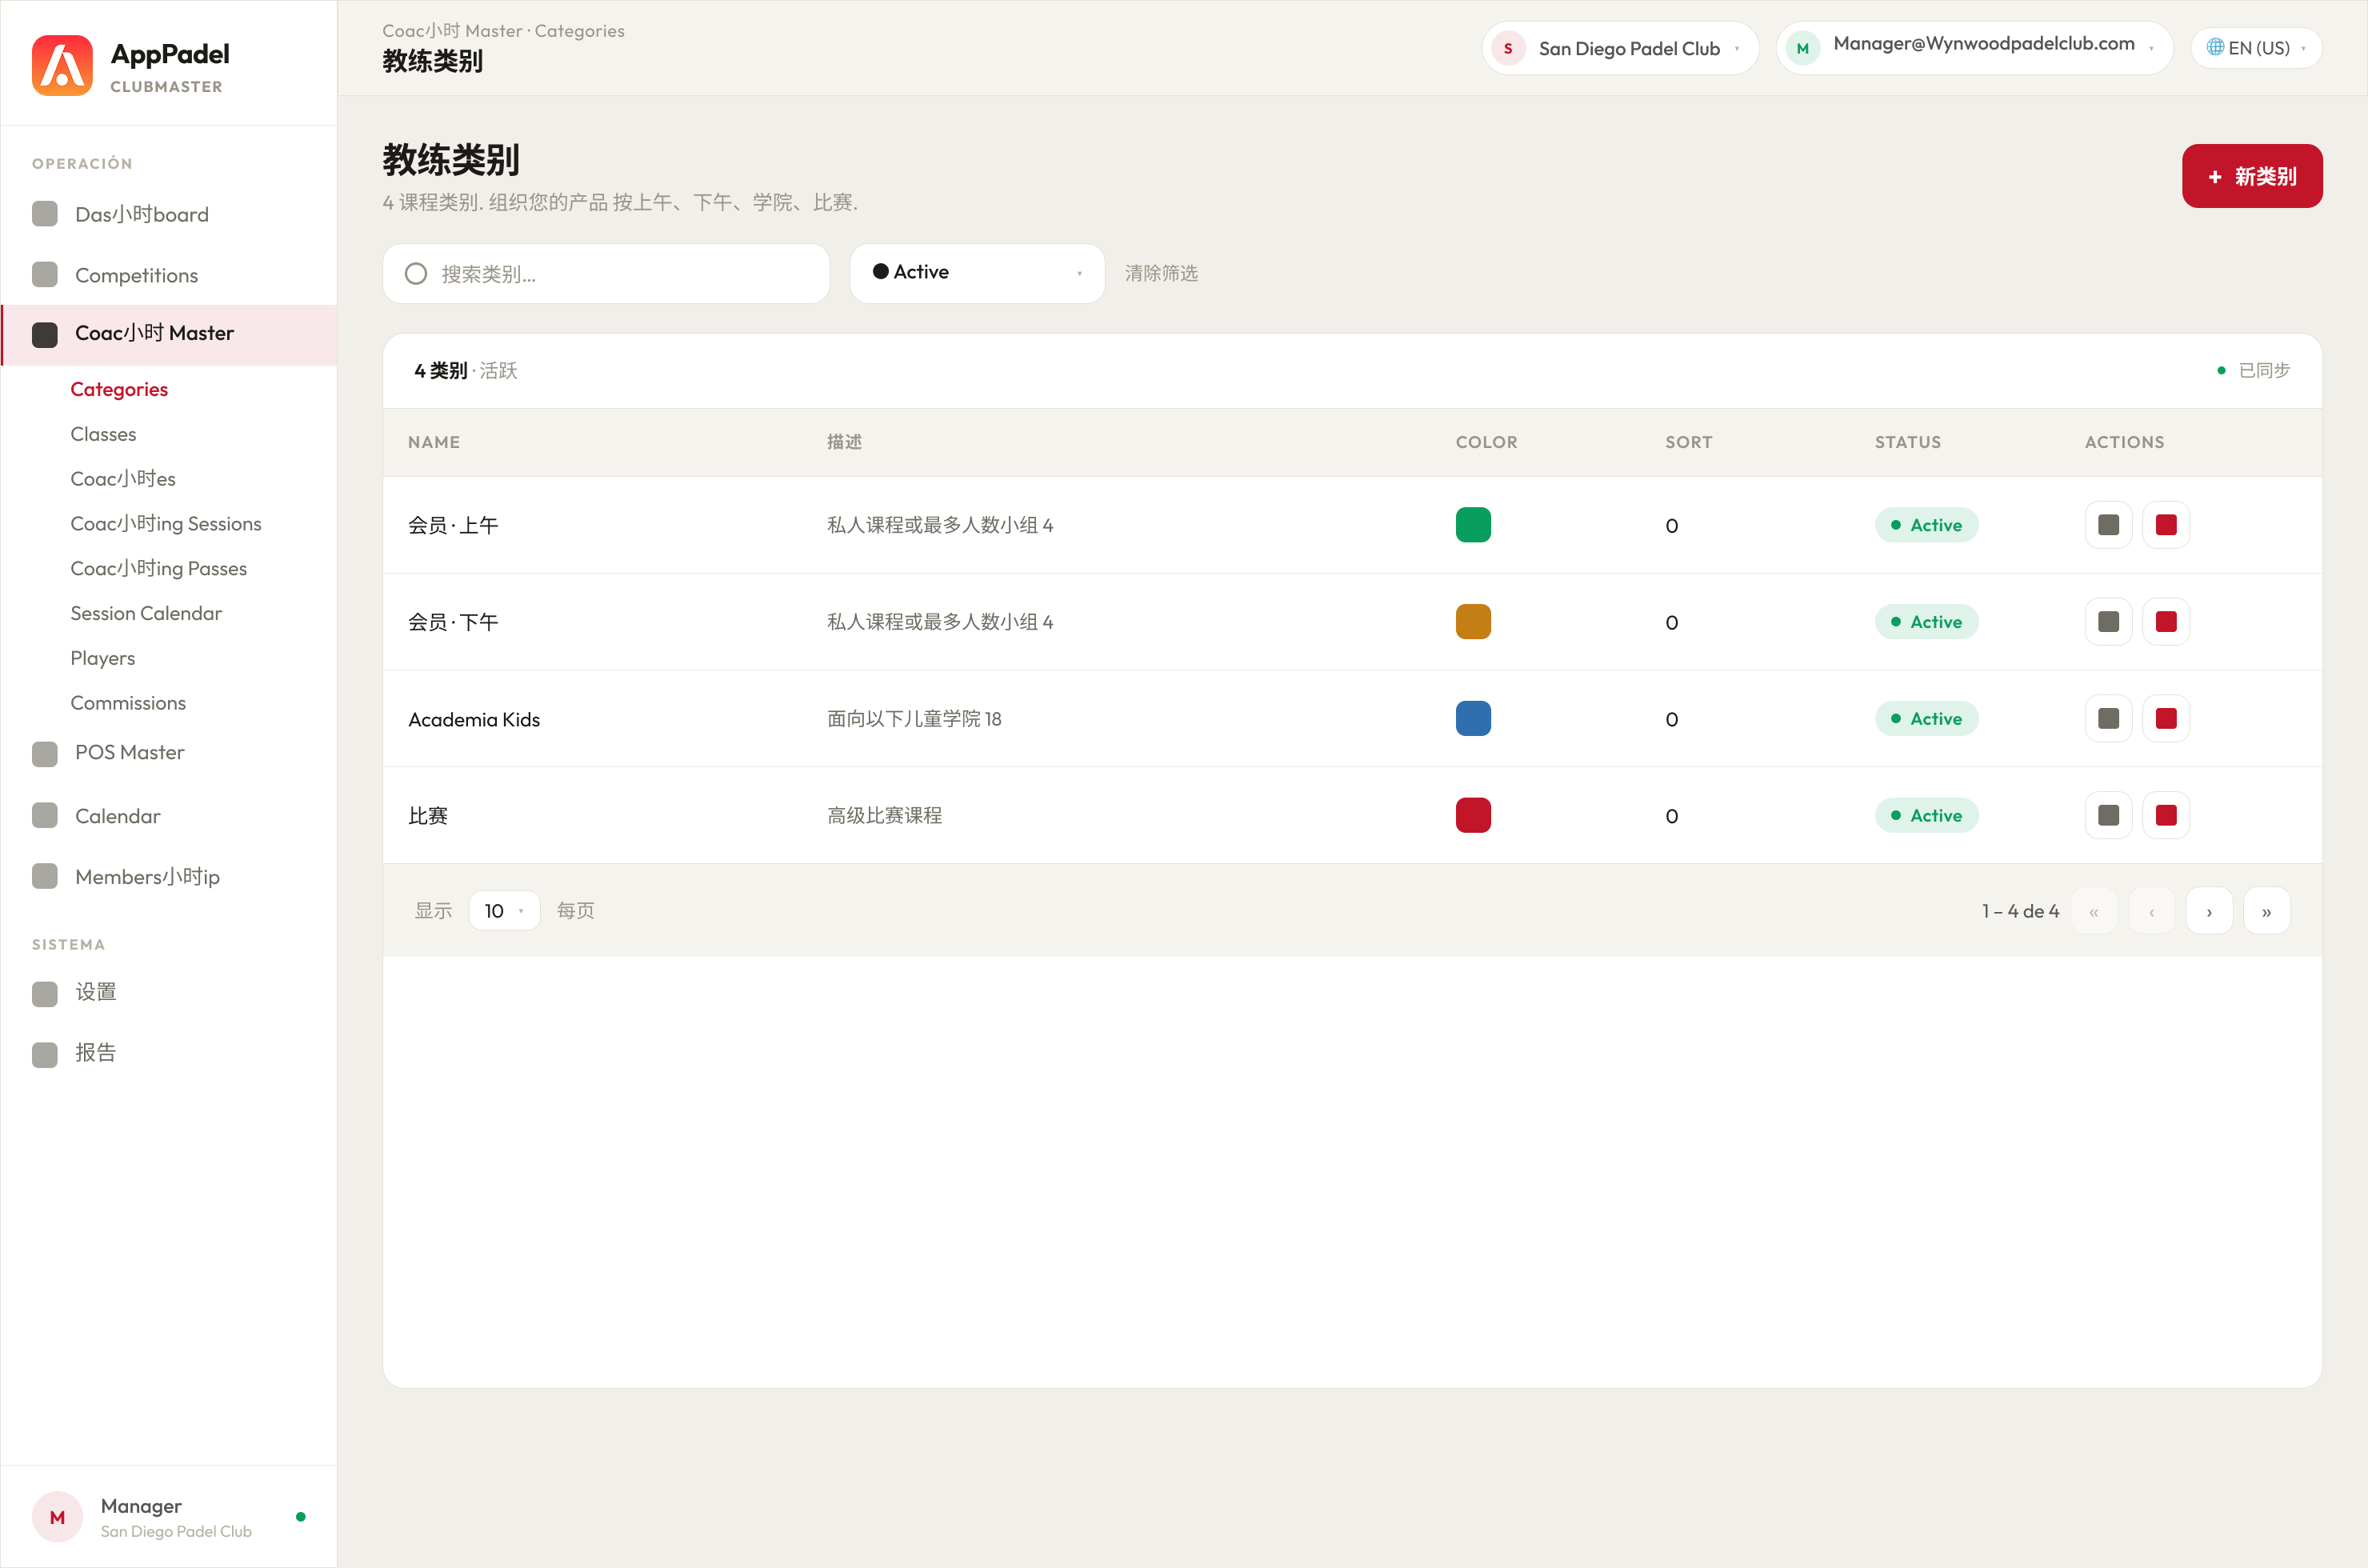Click the 报告 reports sidebar icon
Image resolution: width=2368 pixels, height=1568 pixels.
point(45,1054)
